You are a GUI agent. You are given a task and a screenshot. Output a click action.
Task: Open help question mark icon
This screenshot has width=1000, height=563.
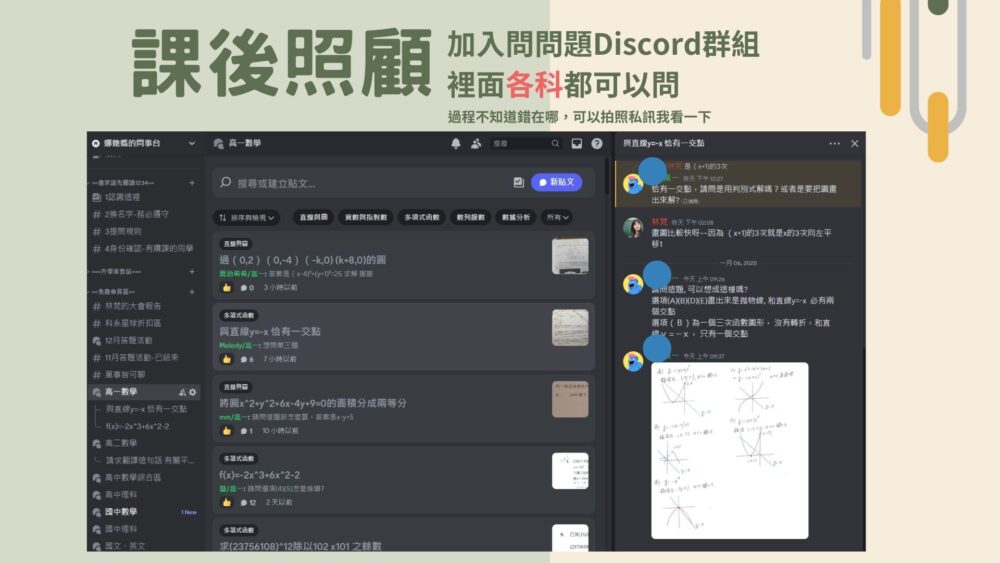[597, 143]
